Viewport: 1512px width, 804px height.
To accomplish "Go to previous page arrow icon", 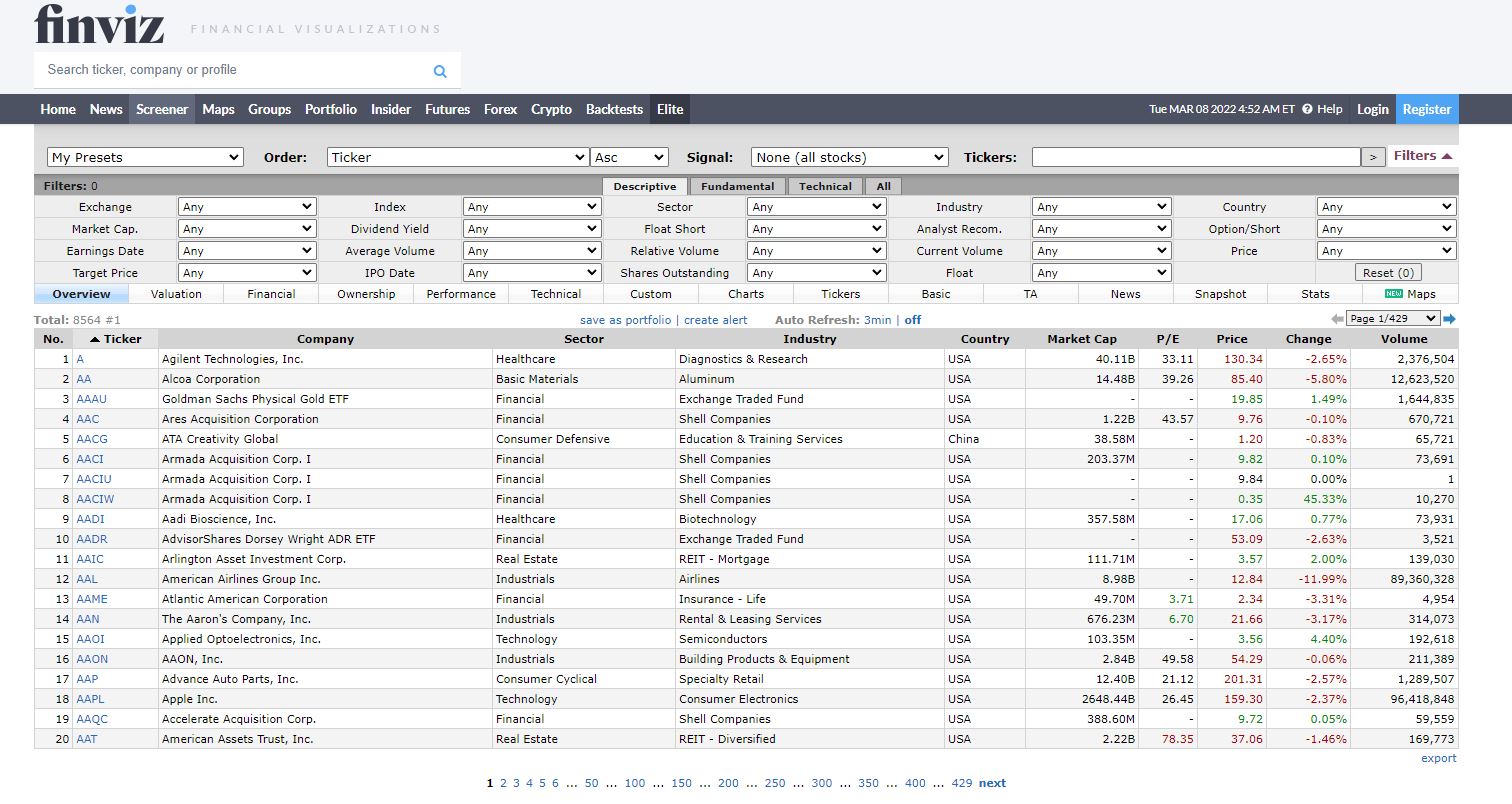I will point(1337,319).
